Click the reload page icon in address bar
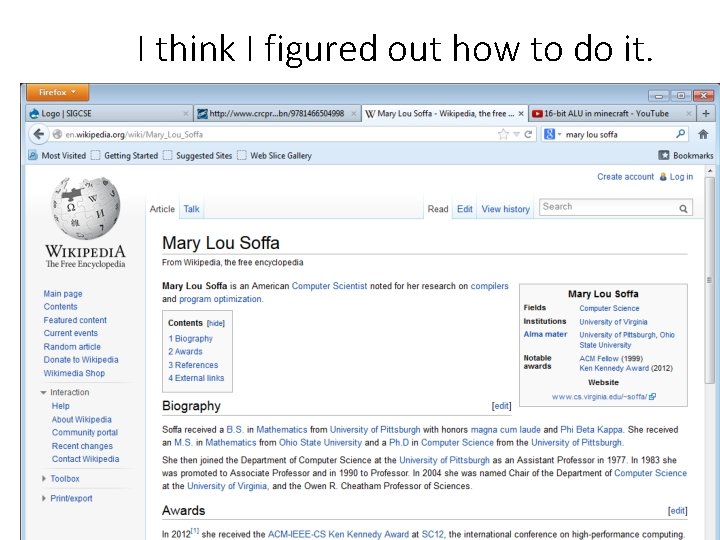The height and width of the screenshot is (540, 720). tap(528, 134)
